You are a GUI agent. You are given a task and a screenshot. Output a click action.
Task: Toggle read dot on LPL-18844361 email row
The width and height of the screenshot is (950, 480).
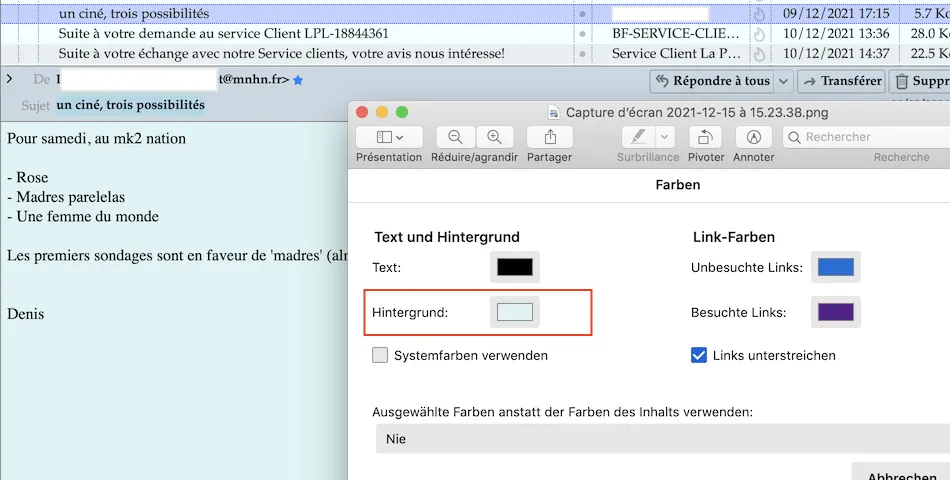pyautogui.click(x=582, y=33)
